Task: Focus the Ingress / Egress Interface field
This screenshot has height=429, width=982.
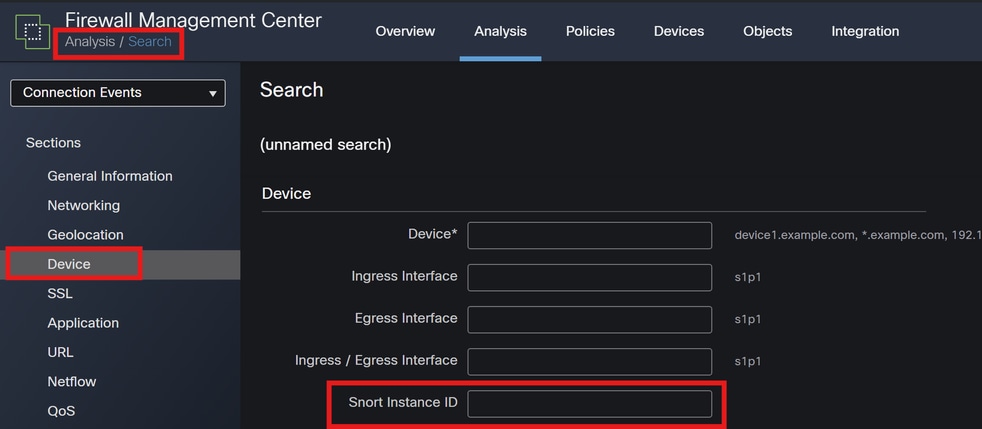Action: point(589,361)
